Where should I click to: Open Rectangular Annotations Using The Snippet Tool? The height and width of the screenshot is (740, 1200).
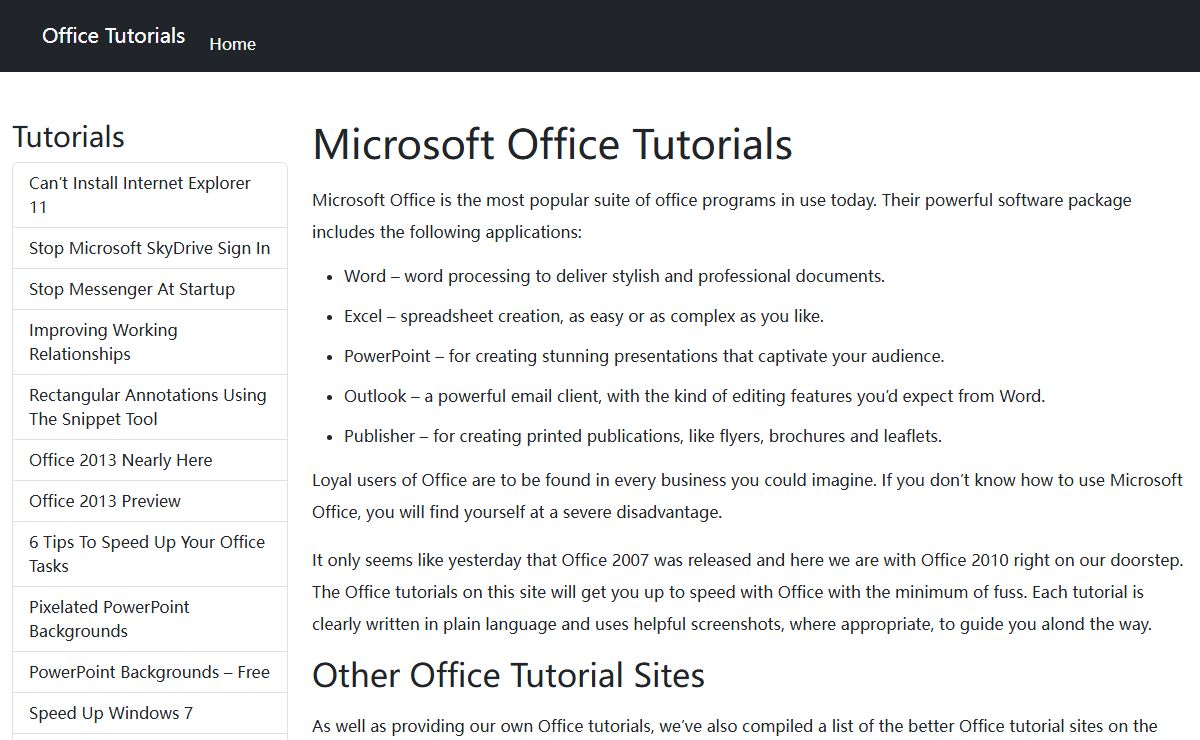[x=150, y=407]
